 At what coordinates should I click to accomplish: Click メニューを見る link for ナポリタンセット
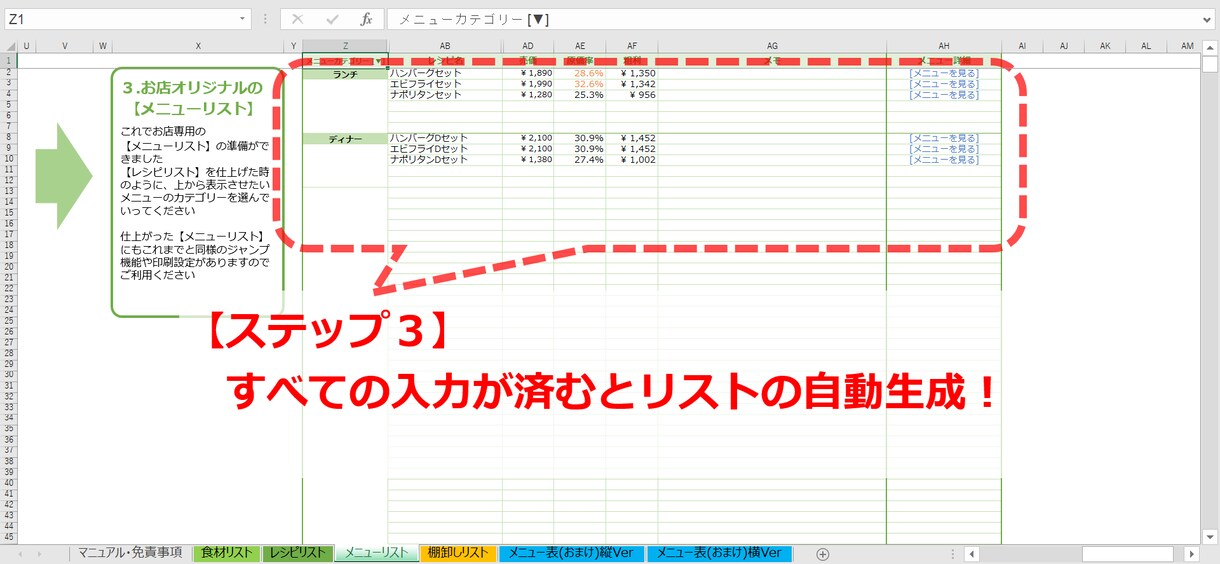[x=943, y=95]
